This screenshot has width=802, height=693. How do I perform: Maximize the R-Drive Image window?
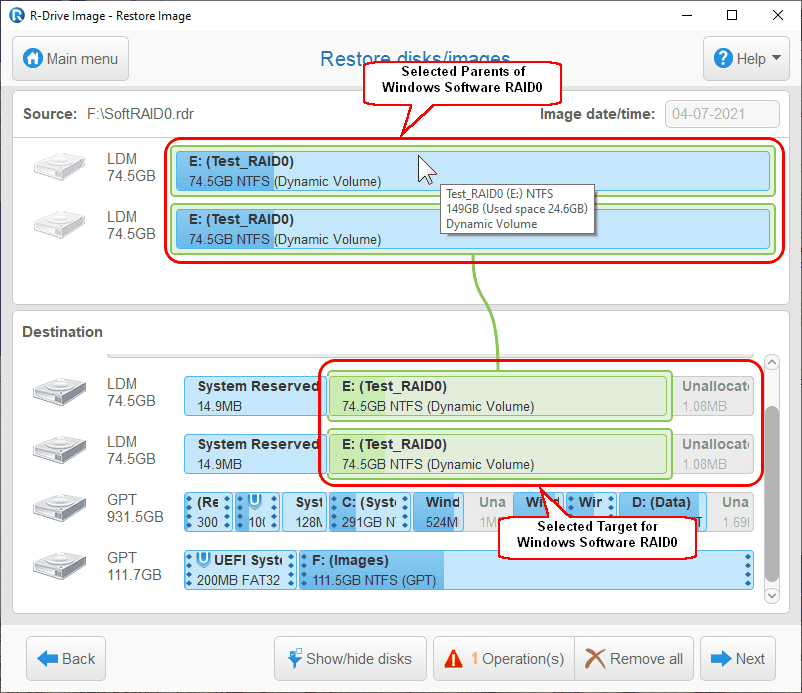(x=732, y=15)
